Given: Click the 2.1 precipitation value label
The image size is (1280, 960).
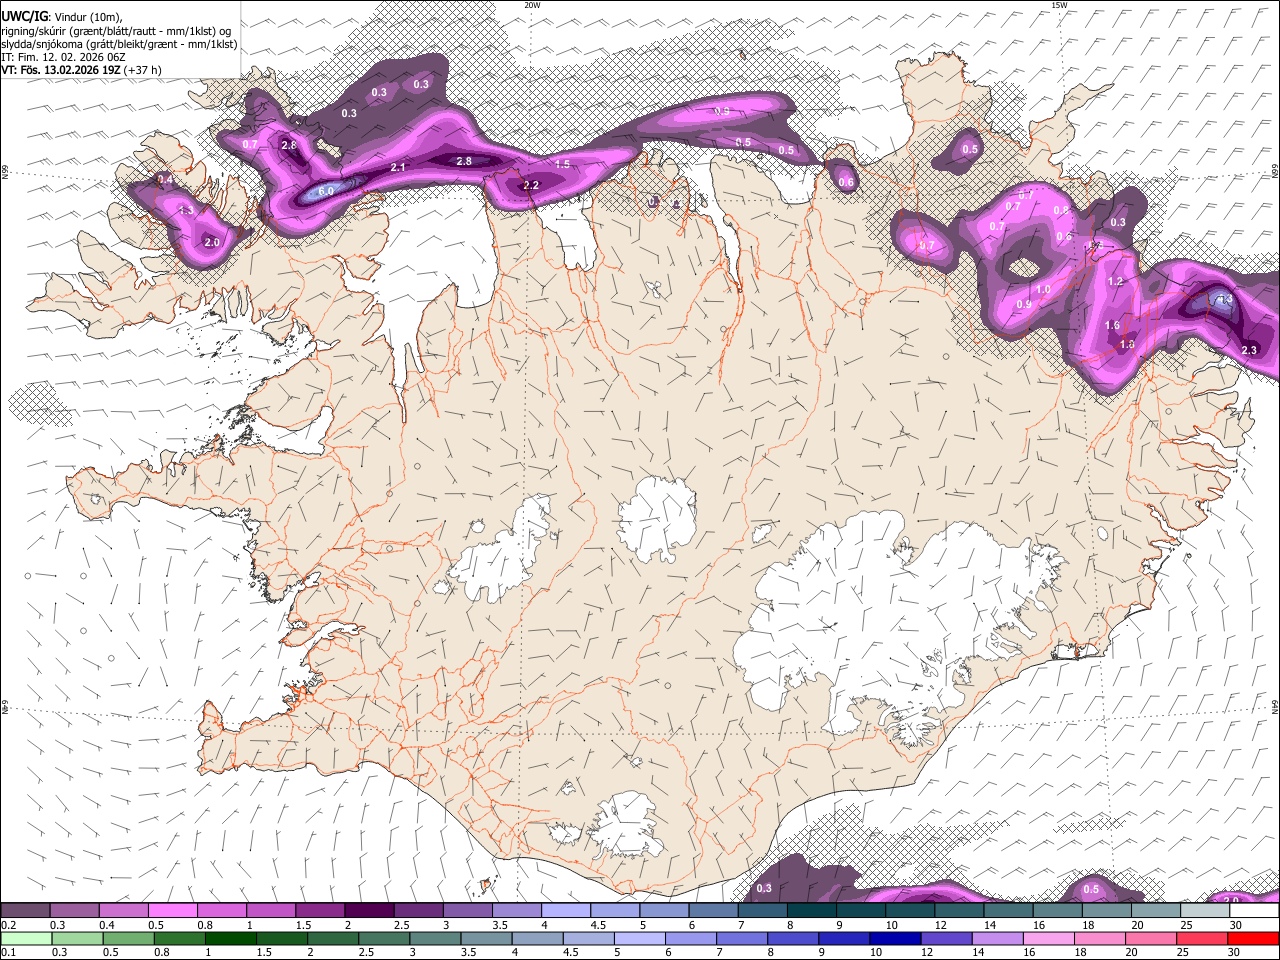Looking at the screenshot, I should [x=398, y=167].
